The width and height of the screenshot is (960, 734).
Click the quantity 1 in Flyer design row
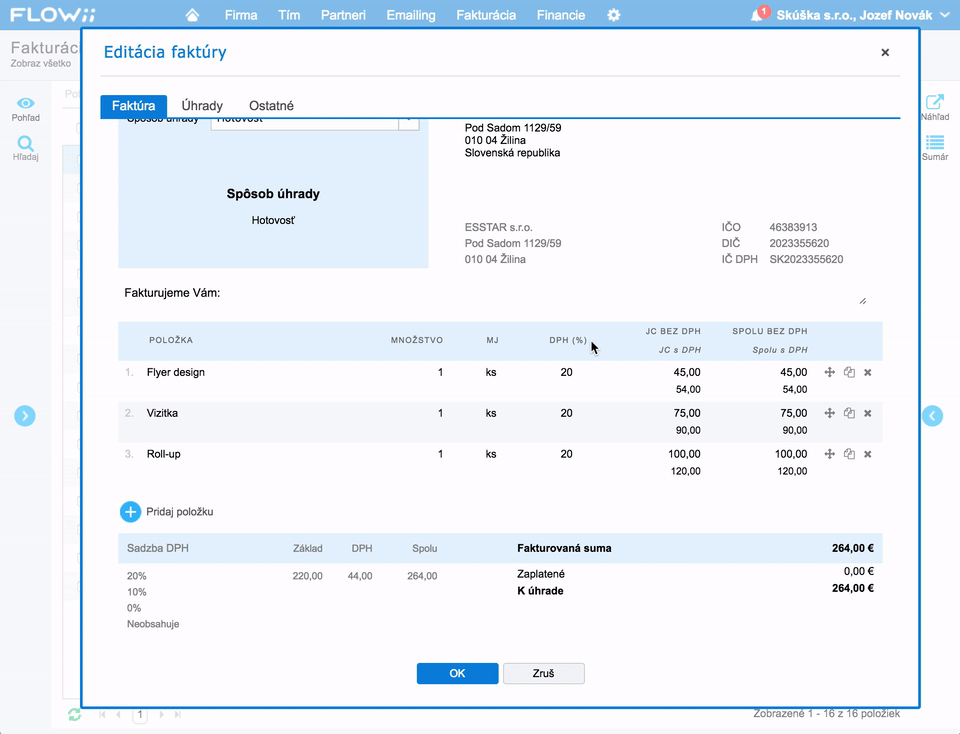click(440, 372)
